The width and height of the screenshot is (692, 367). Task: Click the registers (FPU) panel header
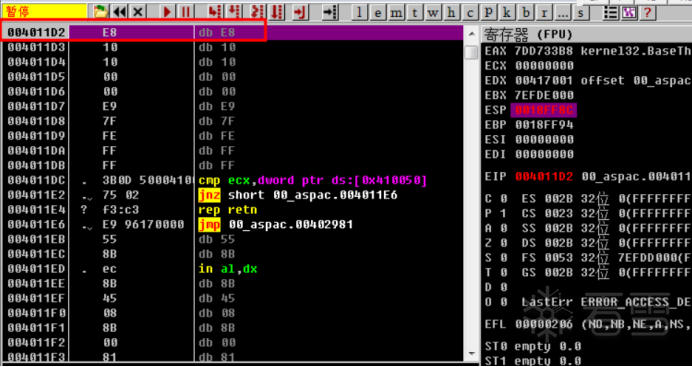coord(587,34)
